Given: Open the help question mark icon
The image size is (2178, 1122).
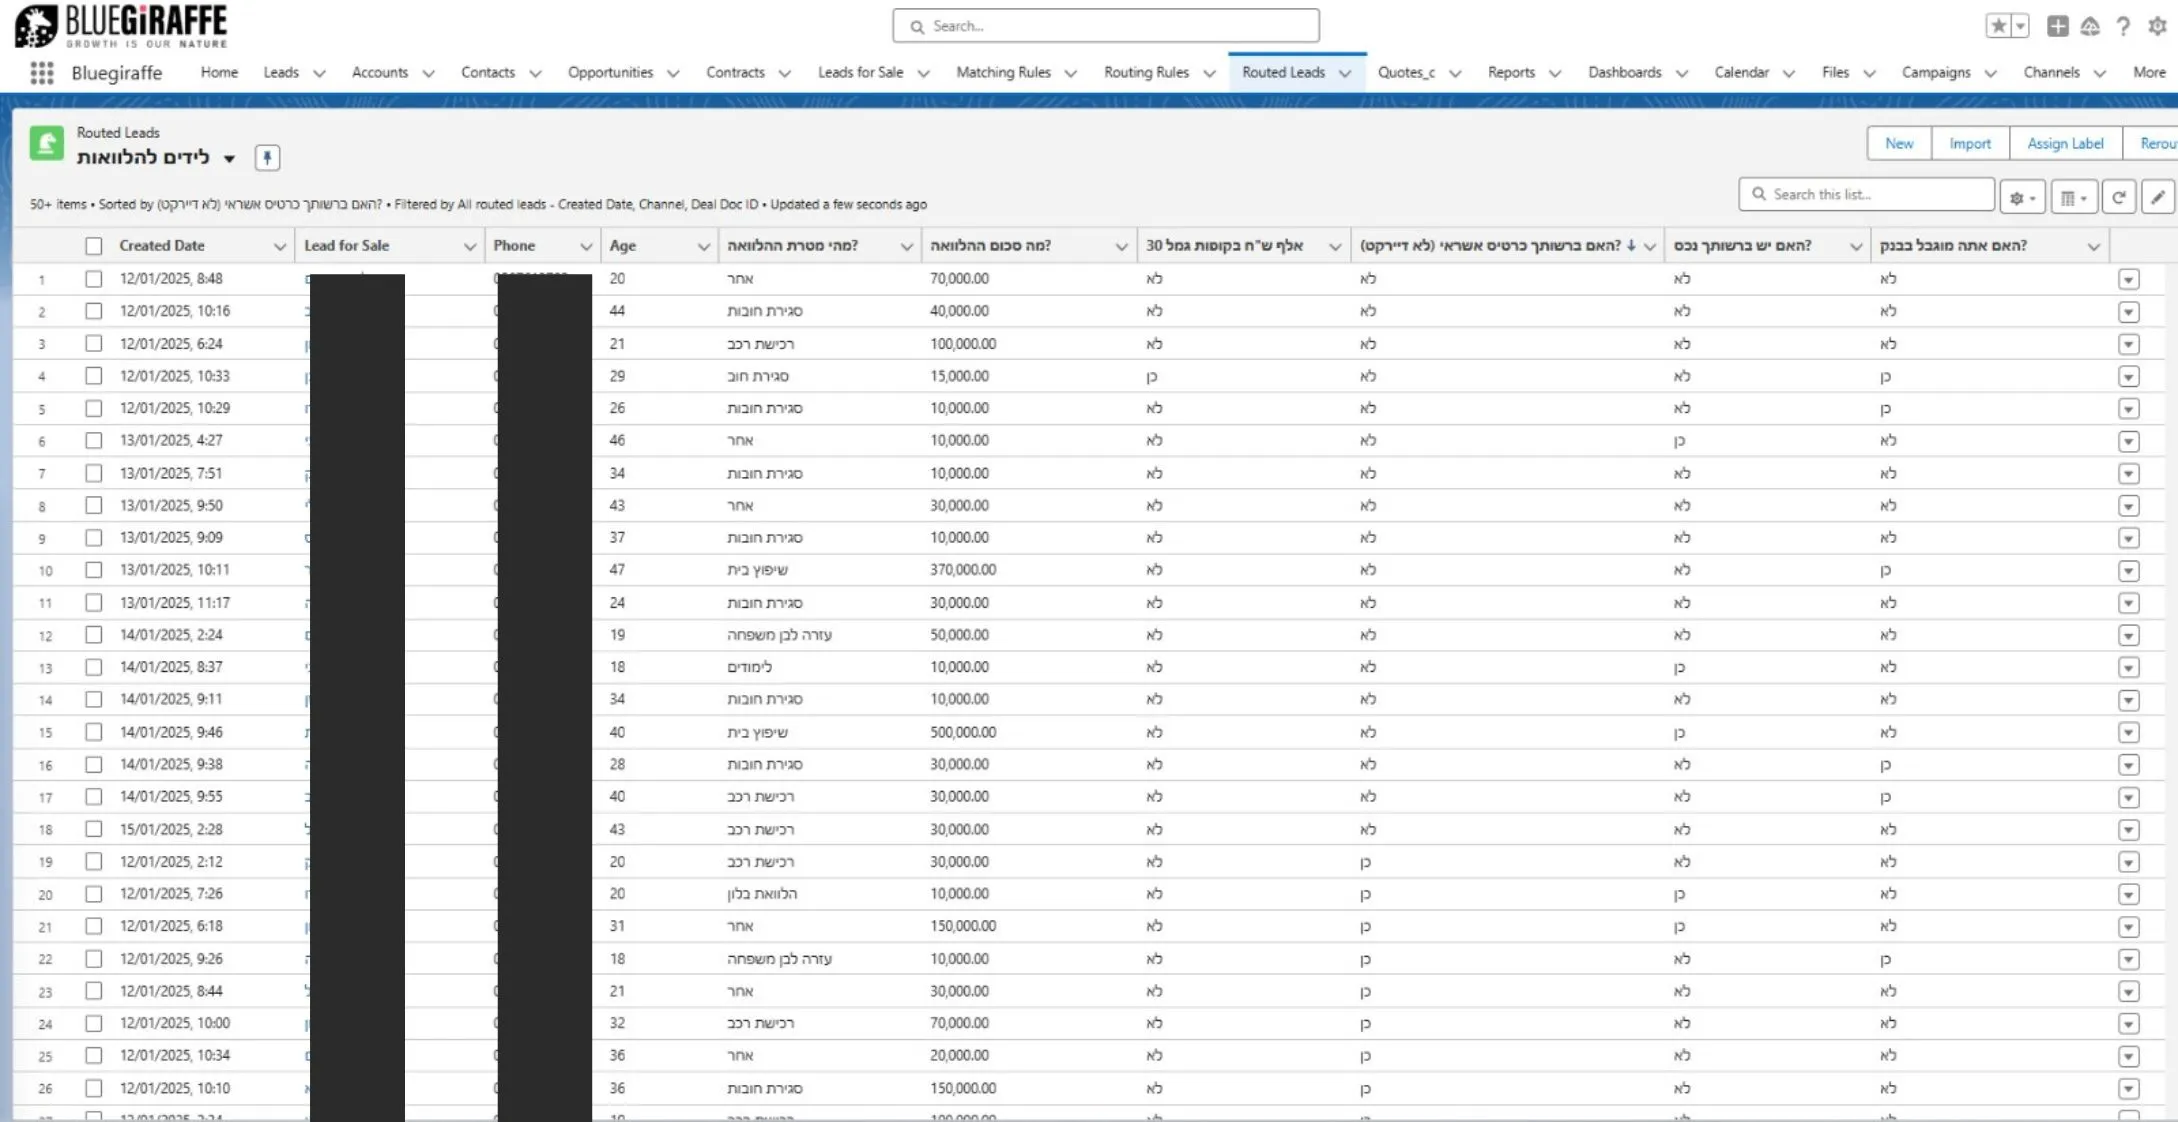Looking at the screenshot, I should click(x=2123, y=26).
